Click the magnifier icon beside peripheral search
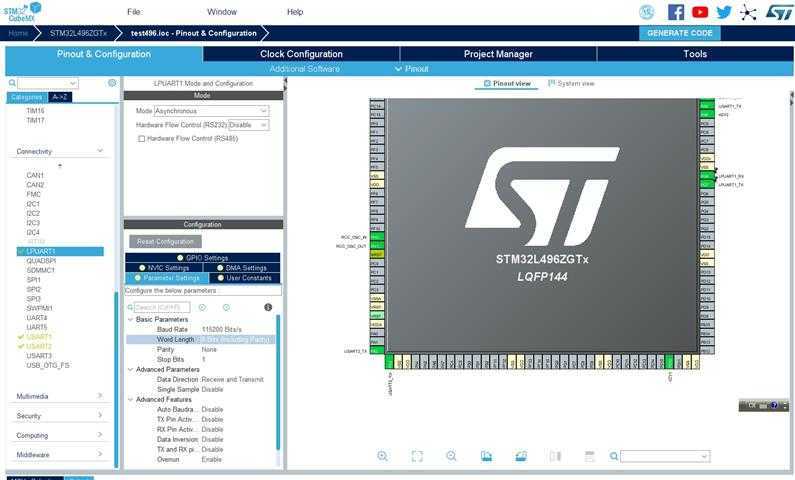The image size is (795, 480). tap(12, 83)
